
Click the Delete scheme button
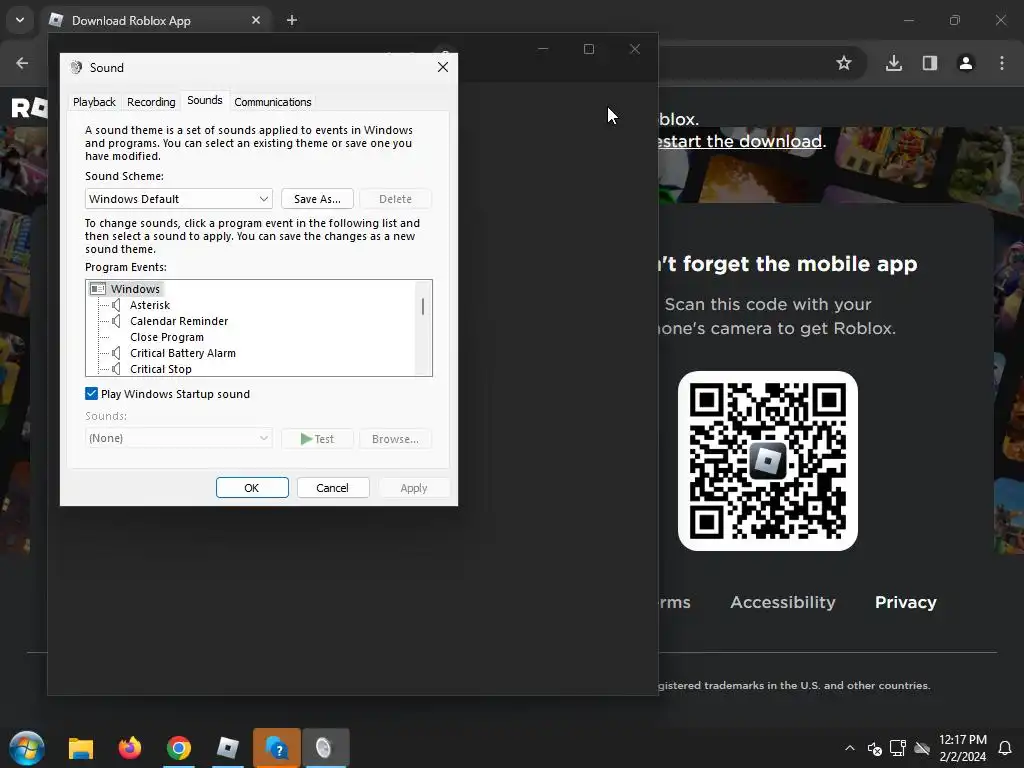395,199
